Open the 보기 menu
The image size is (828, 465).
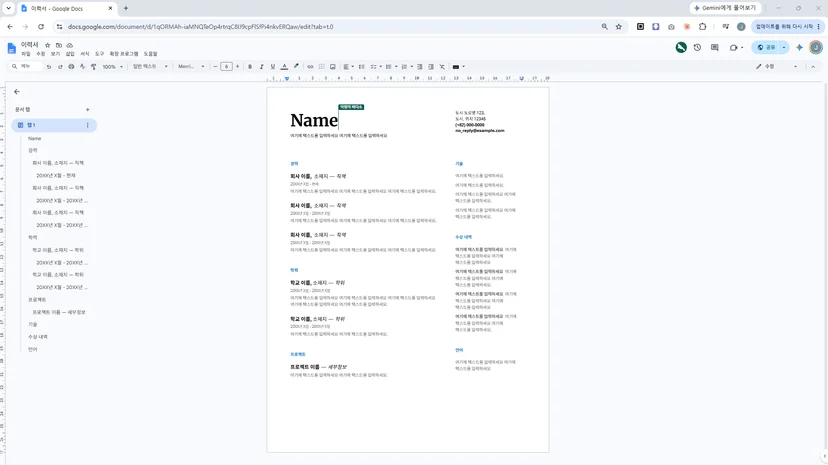coord(55,54)
